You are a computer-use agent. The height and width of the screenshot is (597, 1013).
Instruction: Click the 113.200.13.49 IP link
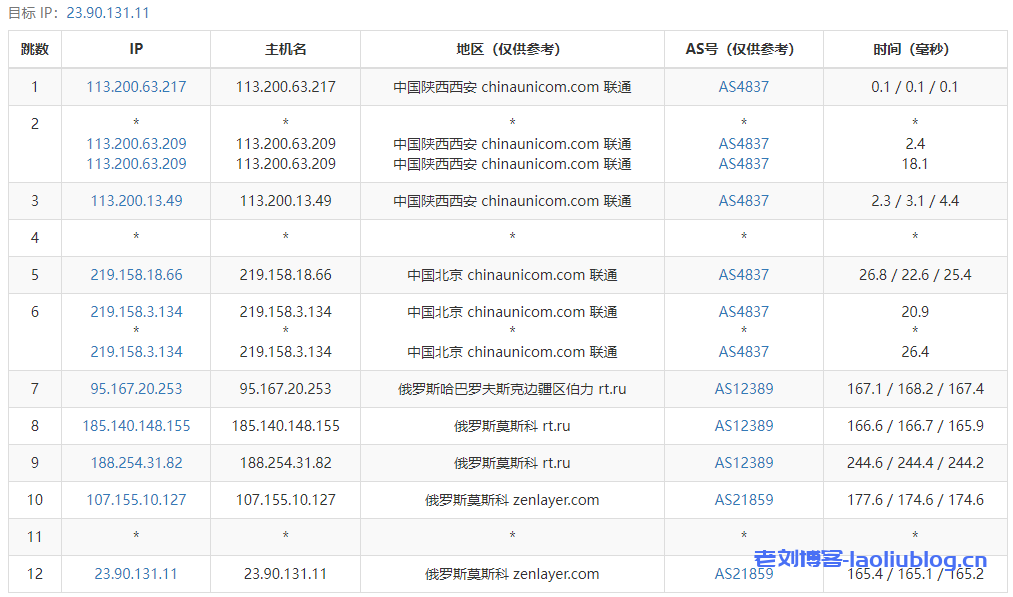[136, 201]
